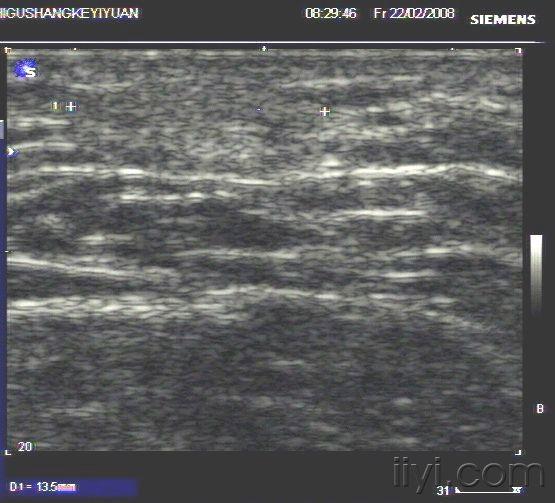Click the iiyi.com watermark
The width and height of the screenshot is (555, 503).
click(x=468, y=474)
